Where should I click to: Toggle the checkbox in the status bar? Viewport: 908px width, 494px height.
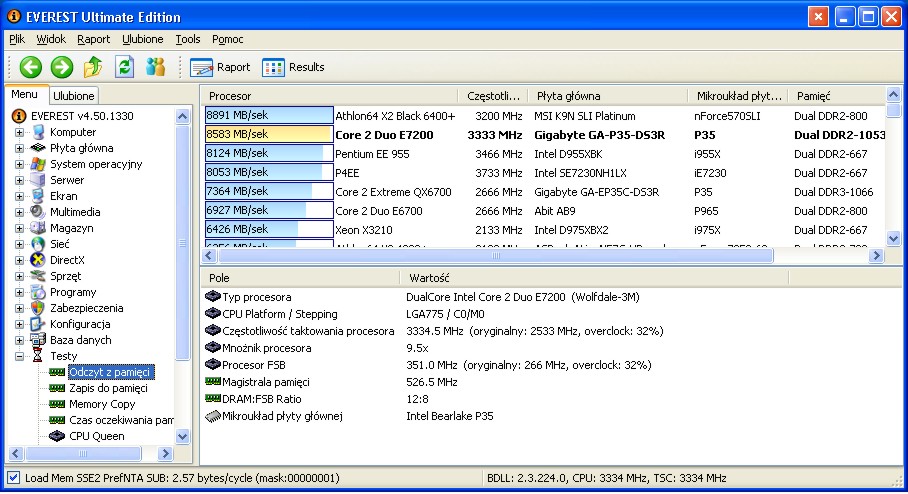pos(13,479)
